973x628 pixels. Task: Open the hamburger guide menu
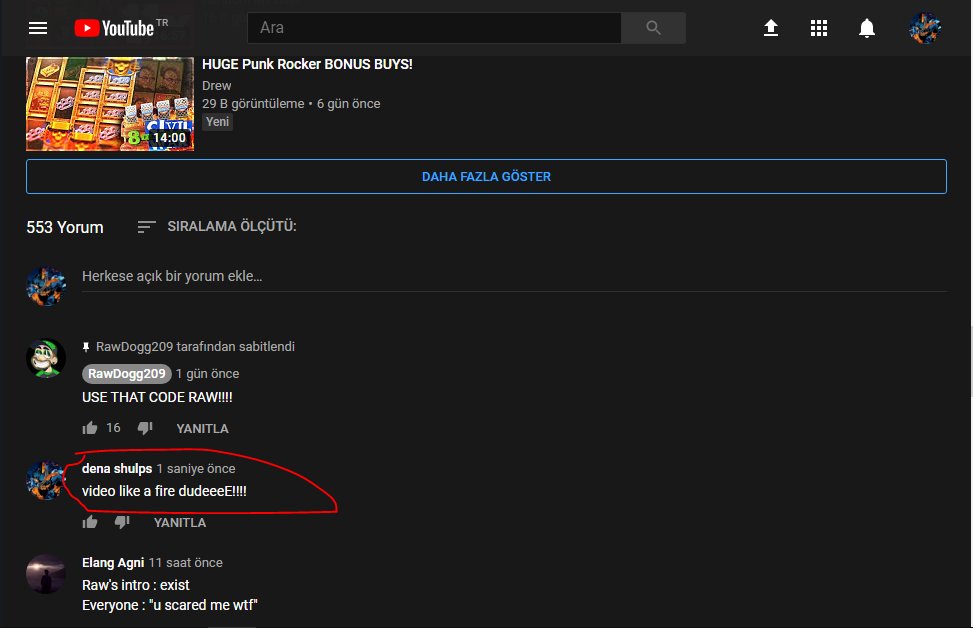point(38,28)
